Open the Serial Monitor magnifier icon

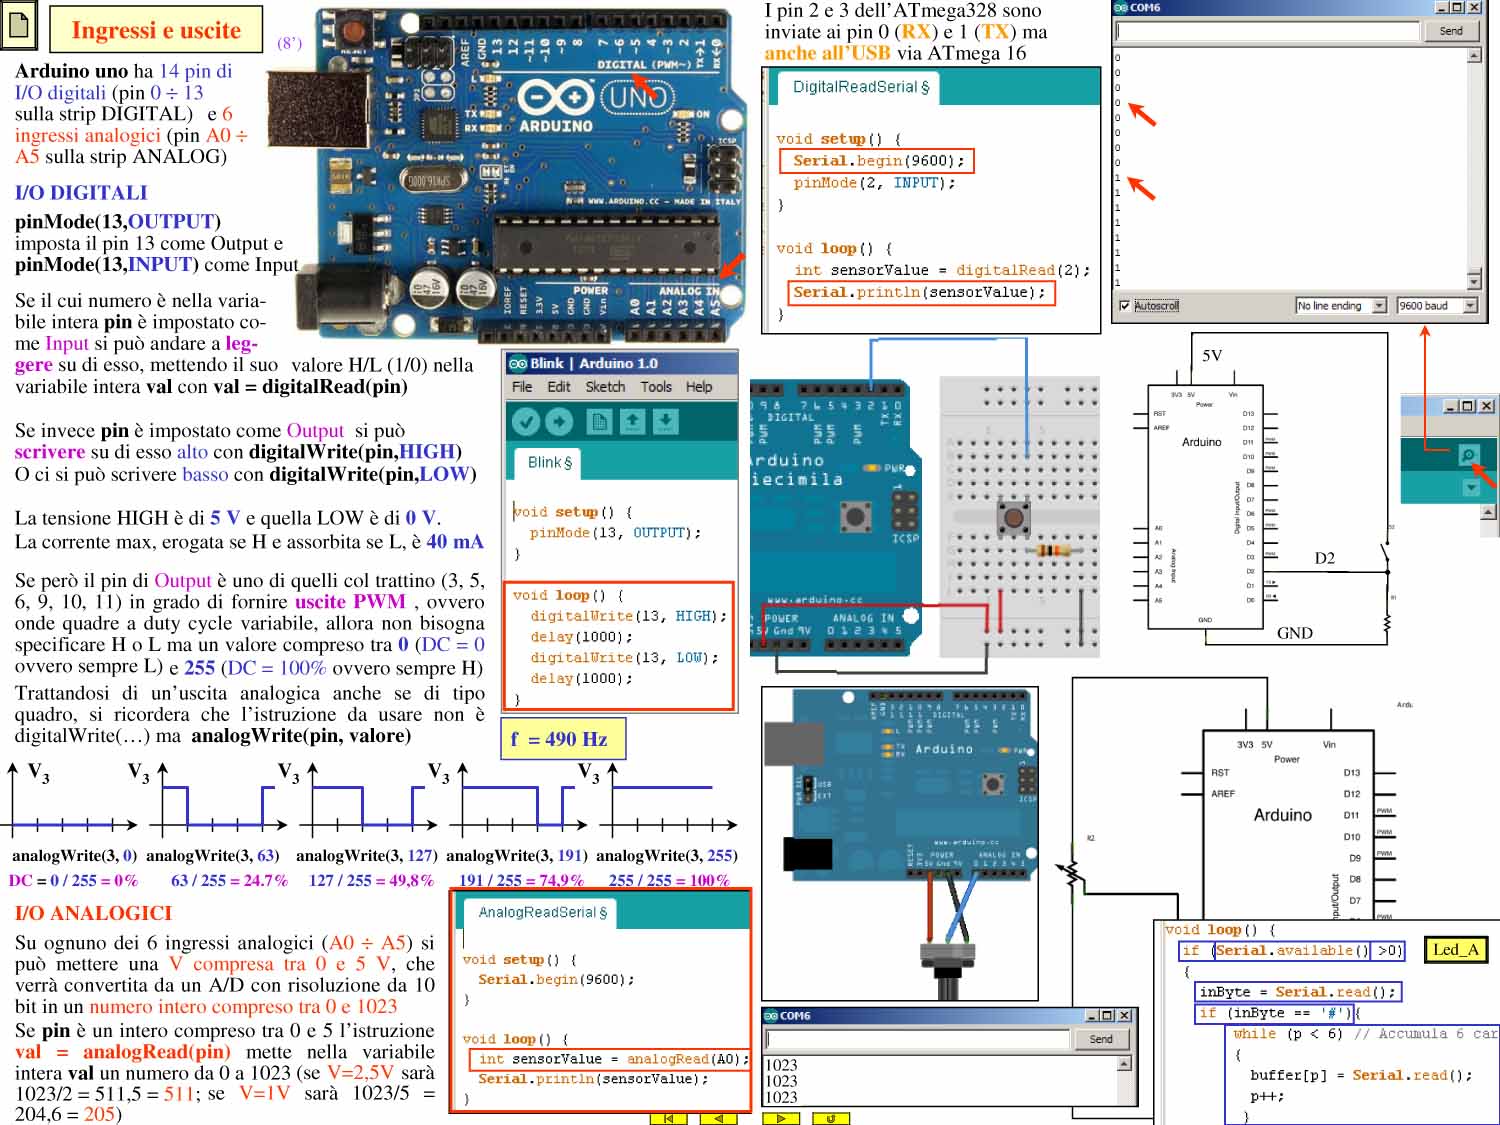coord(1468,455)
